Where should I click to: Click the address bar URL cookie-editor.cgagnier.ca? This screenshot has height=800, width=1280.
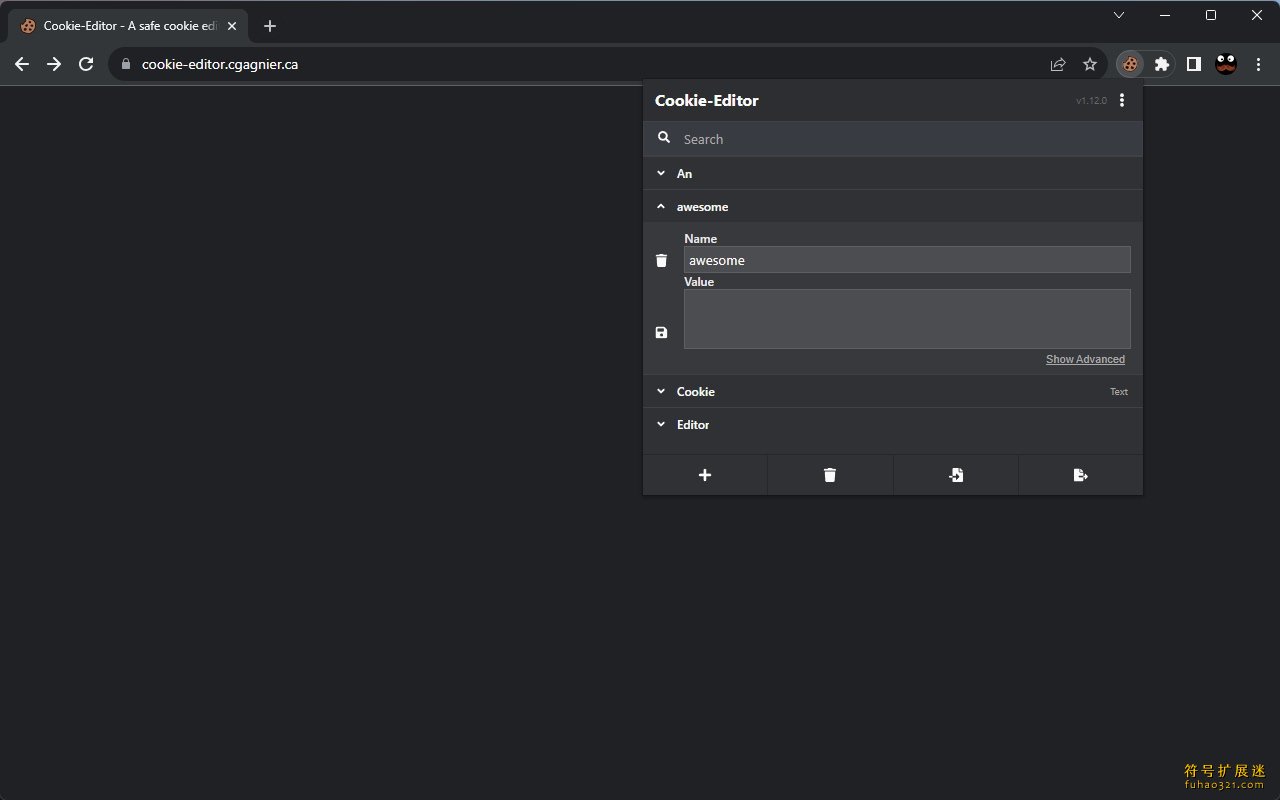tap(220, 64)
